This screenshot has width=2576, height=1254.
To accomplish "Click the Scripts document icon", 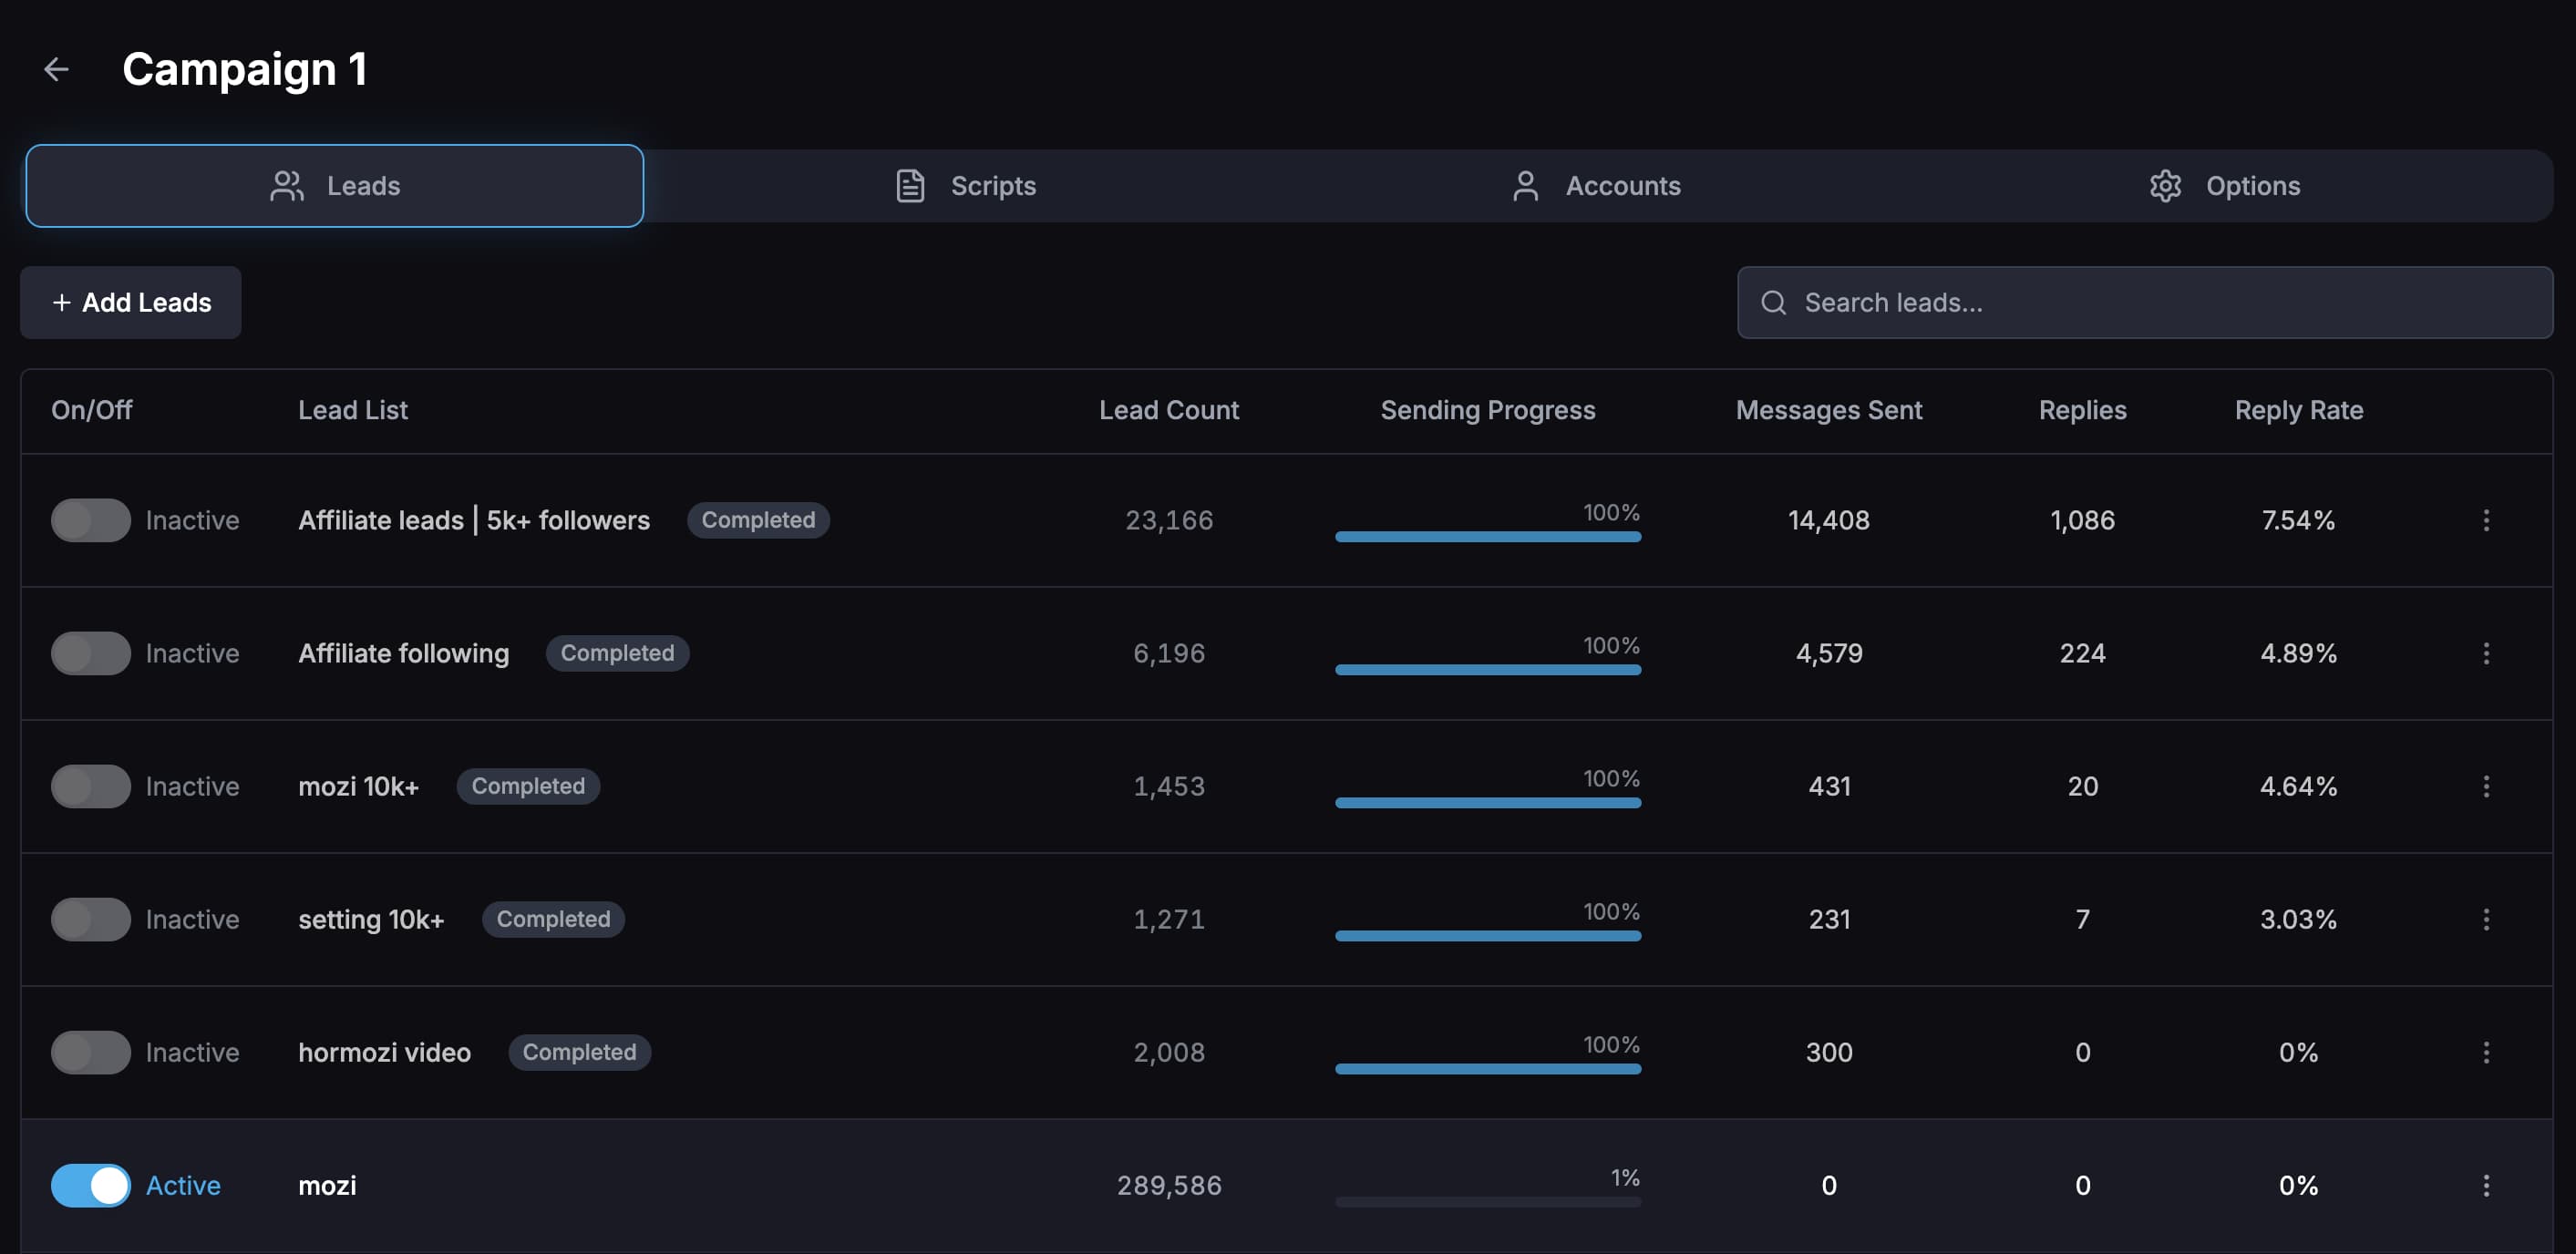I will pos(911,185).
